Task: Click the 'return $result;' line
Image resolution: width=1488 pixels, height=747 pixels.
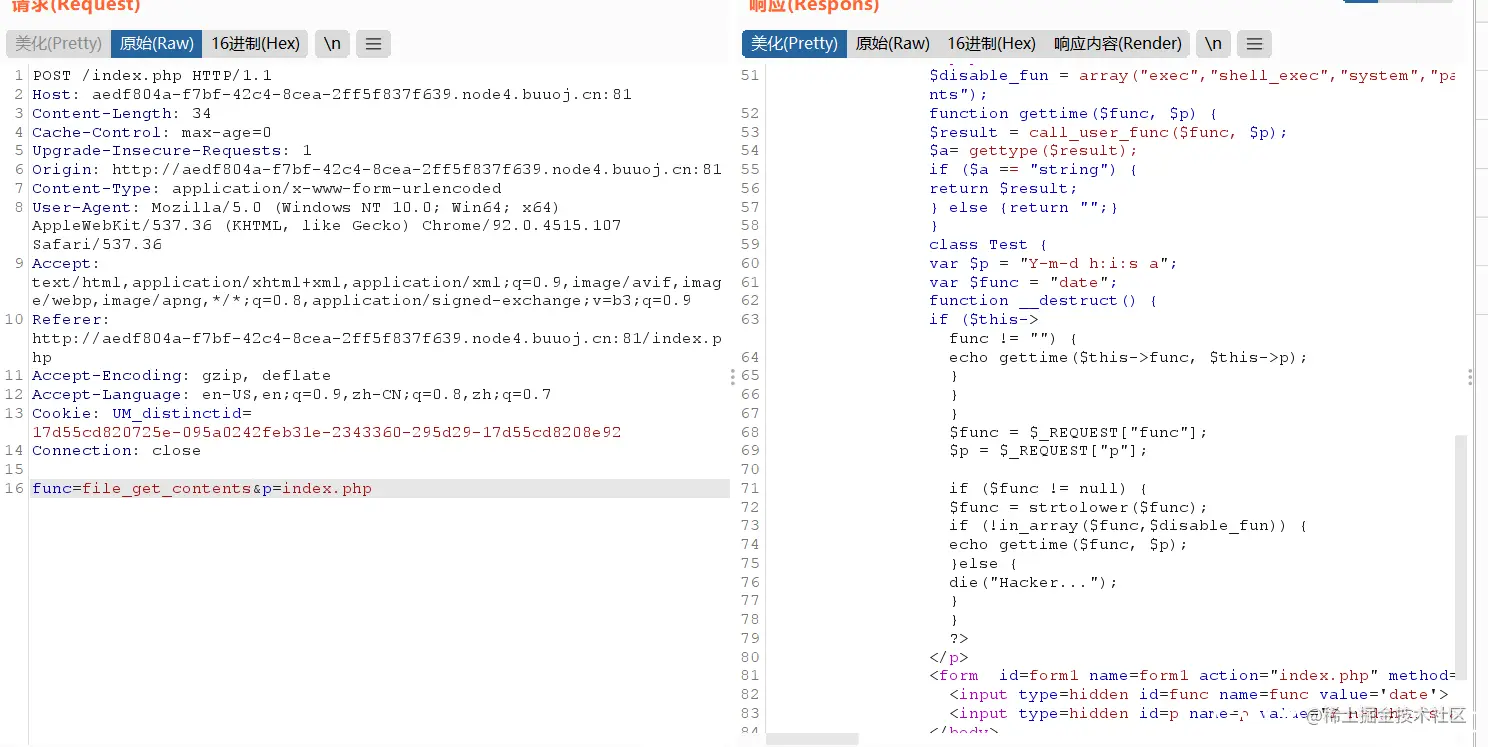Action: 1003,188
